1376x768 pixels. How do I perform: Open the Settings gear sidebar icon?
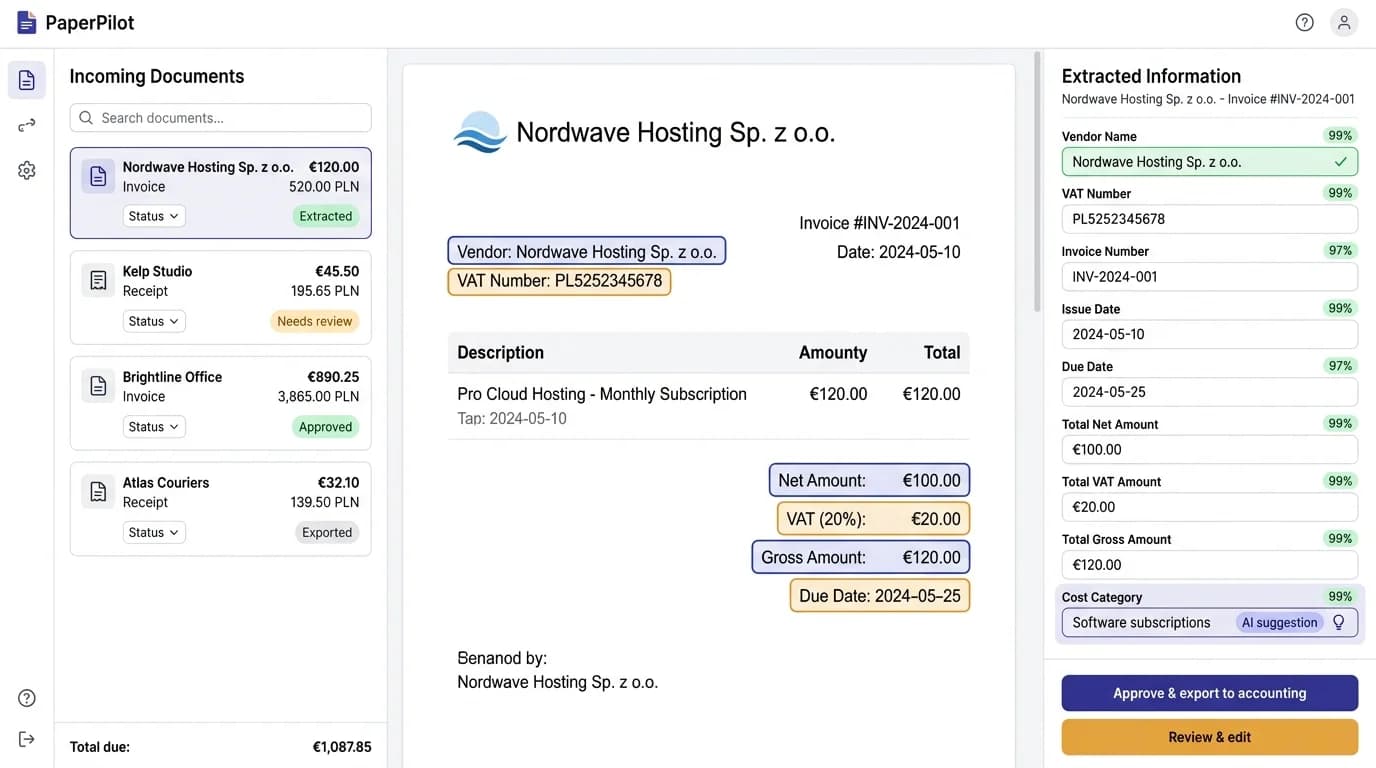pos(27,171)
